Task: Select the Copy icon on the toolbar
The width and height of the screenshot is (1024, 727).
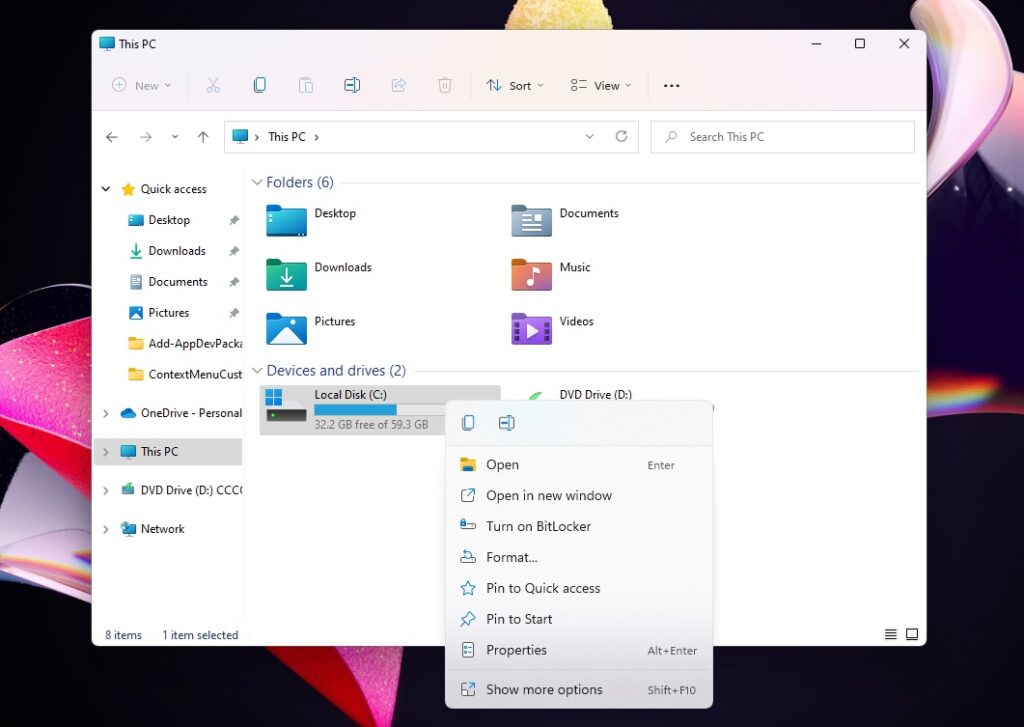Action: pyautogui.click(x=259, y=85)
